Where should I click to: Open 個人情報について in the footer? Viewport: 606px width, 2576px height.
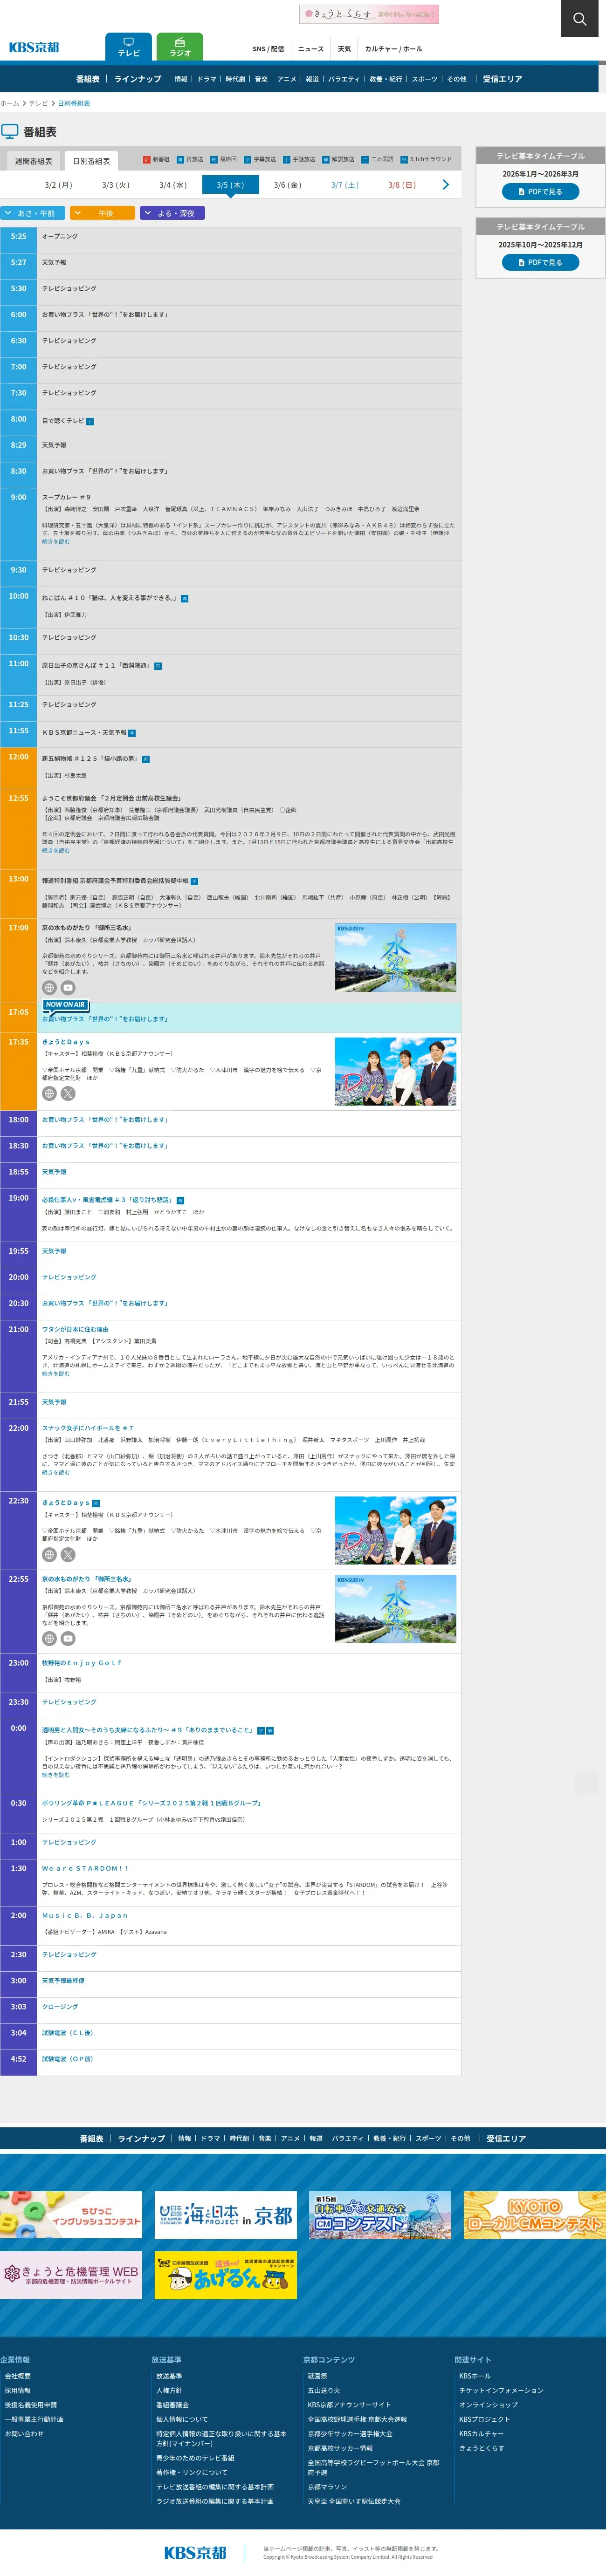[182, 2419]
